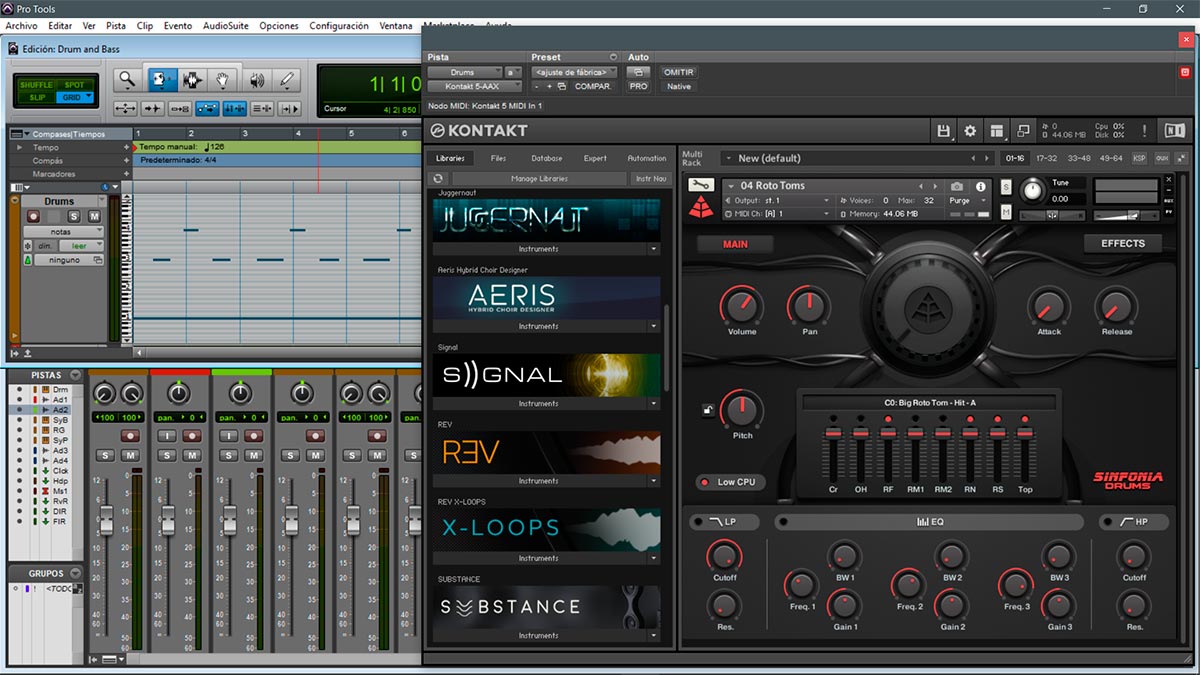The height and width of the screenshot is (675, 1200).
Task: Select the Pencil tool in Pro Tools
Action: click(287, 80)
